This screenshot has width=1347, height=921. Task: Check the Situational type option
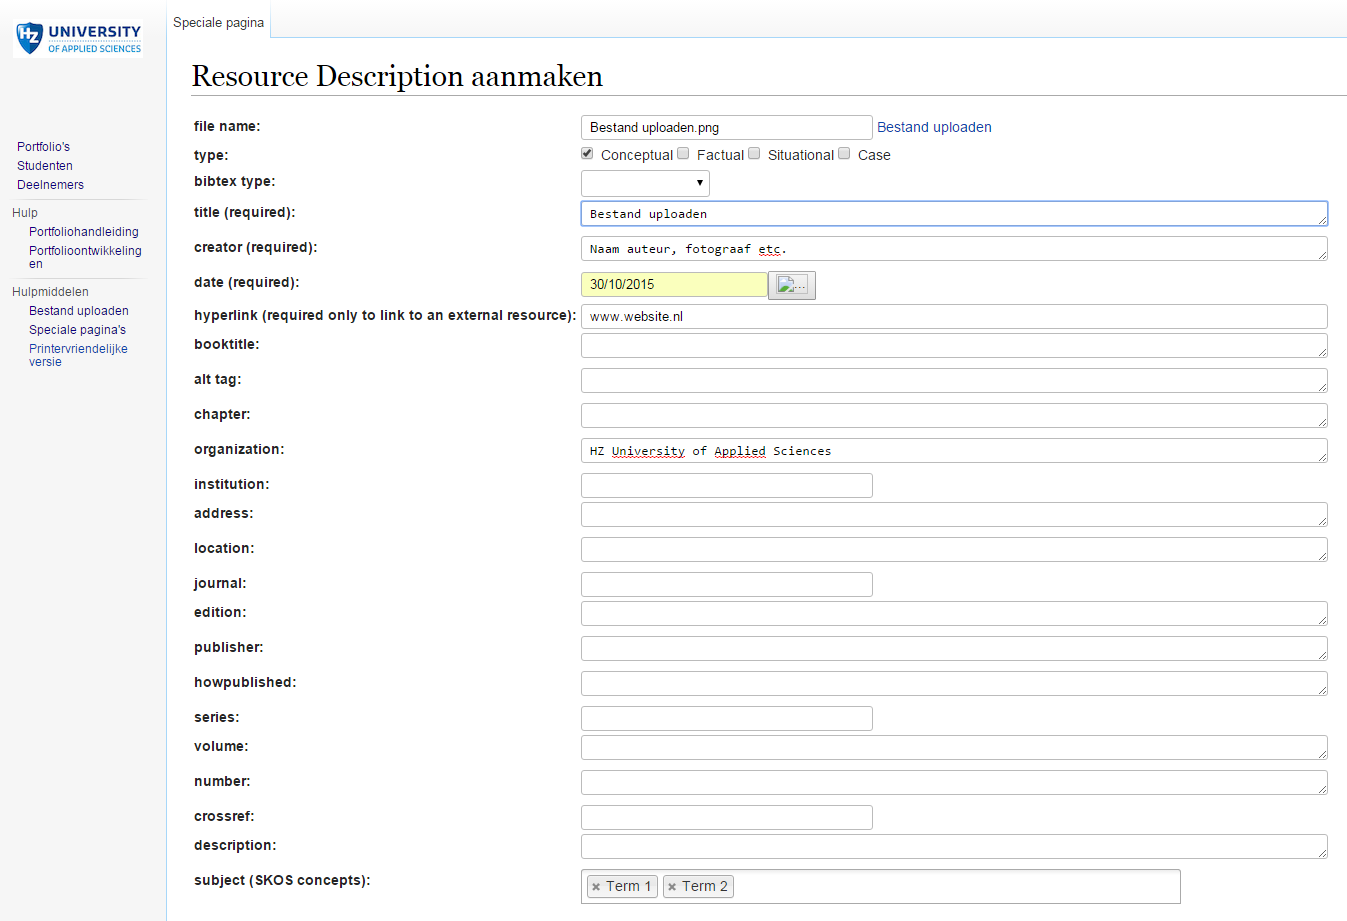click(x=754, y=153)
